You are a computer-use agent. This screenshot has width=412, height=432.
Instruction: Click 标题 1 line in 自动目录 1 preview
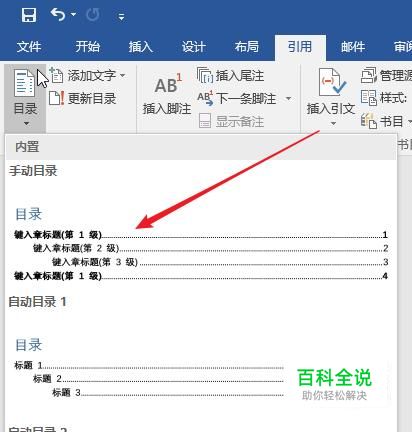coord(149,366)
